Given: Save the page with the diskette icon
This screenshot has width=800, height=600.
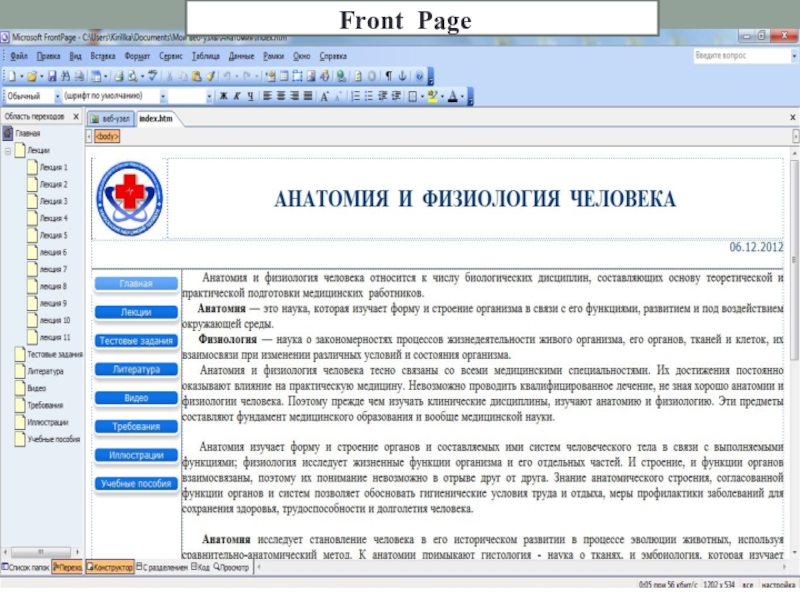Looking at the screenshot, I should pyautogui.click(x=52, y=77).
